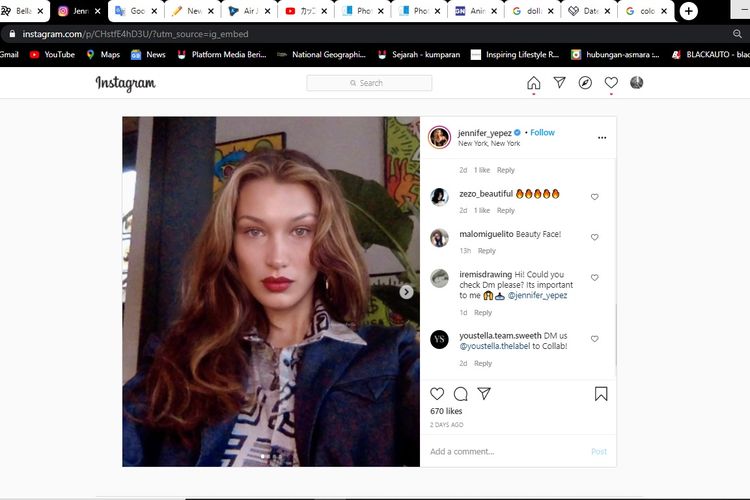Open activity feed heart icon in navbar
The height and width of the screenshot is (500, 750).
(611, 83)
